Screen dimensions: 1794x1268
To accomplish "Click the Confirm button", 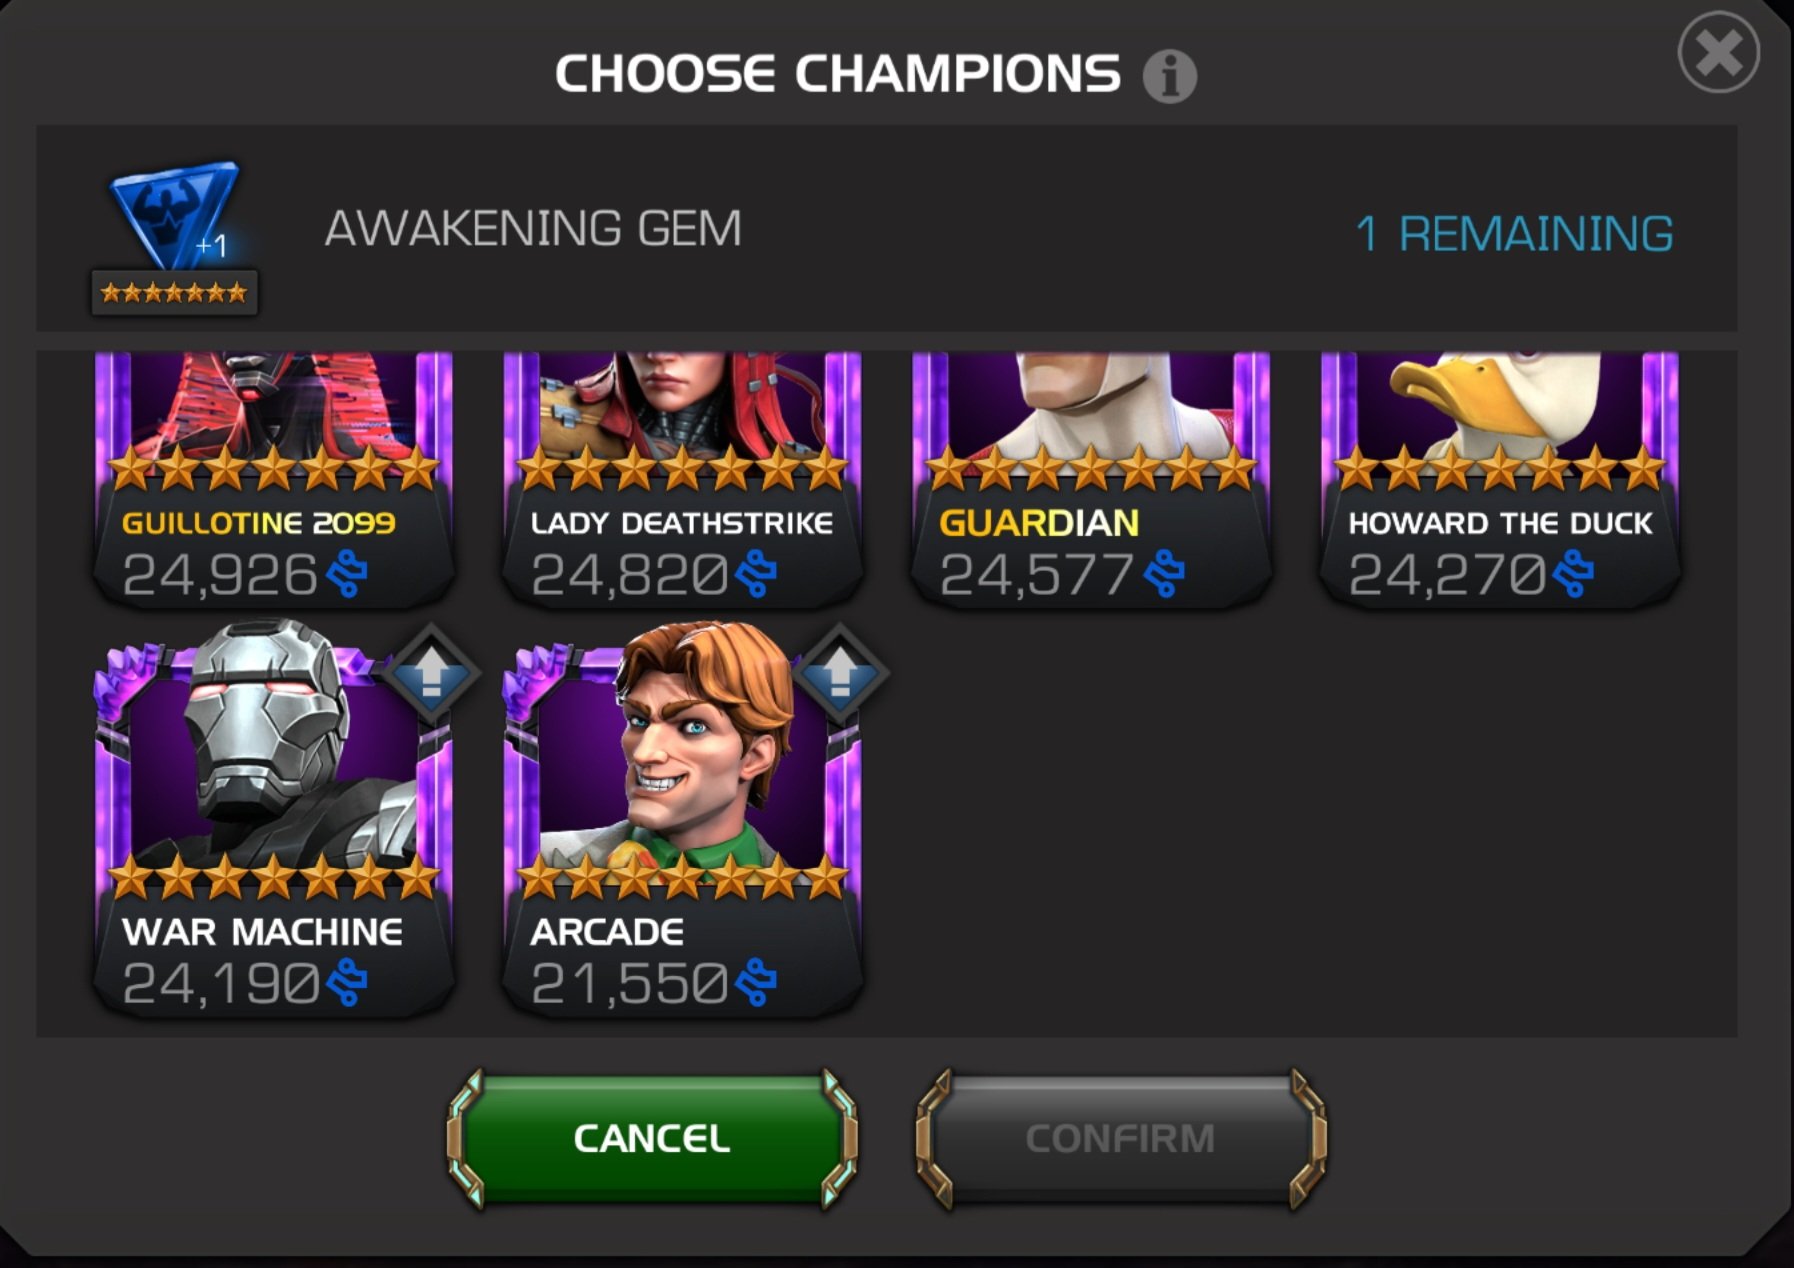I will [1121, 1138].
